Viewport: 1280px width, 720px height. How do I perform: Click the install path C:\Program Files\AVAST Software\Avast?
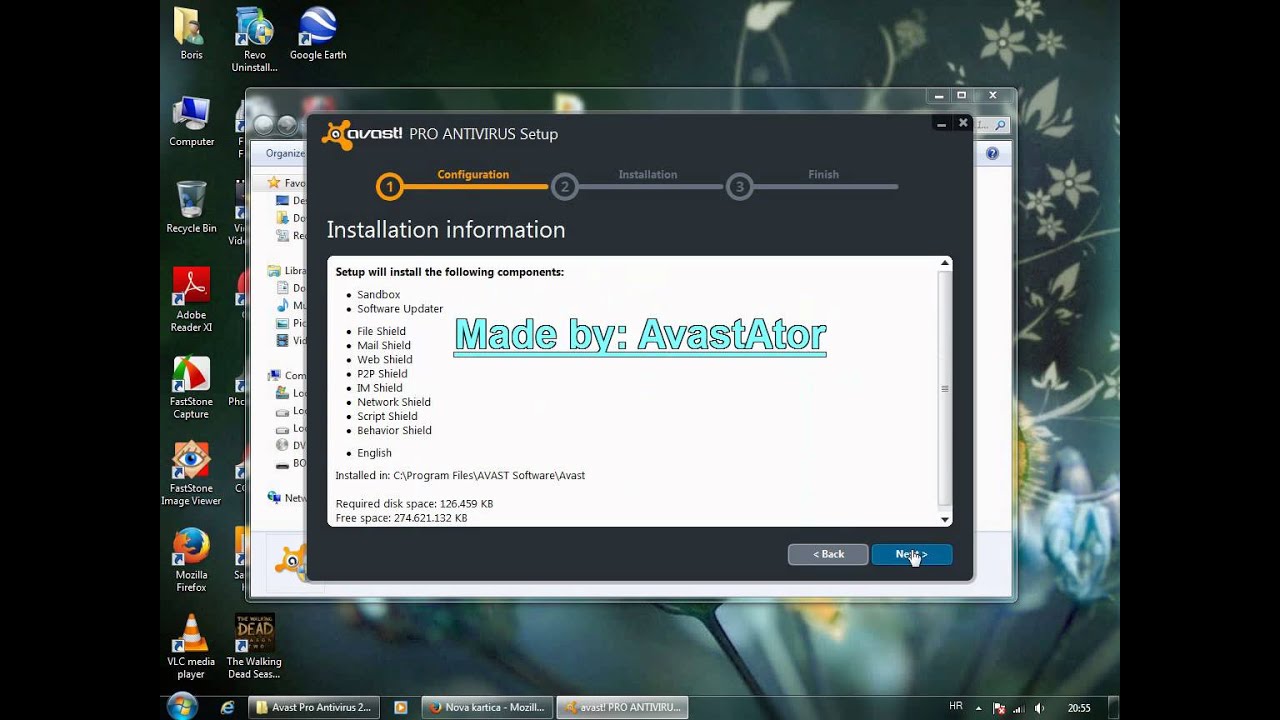(489, 476)
